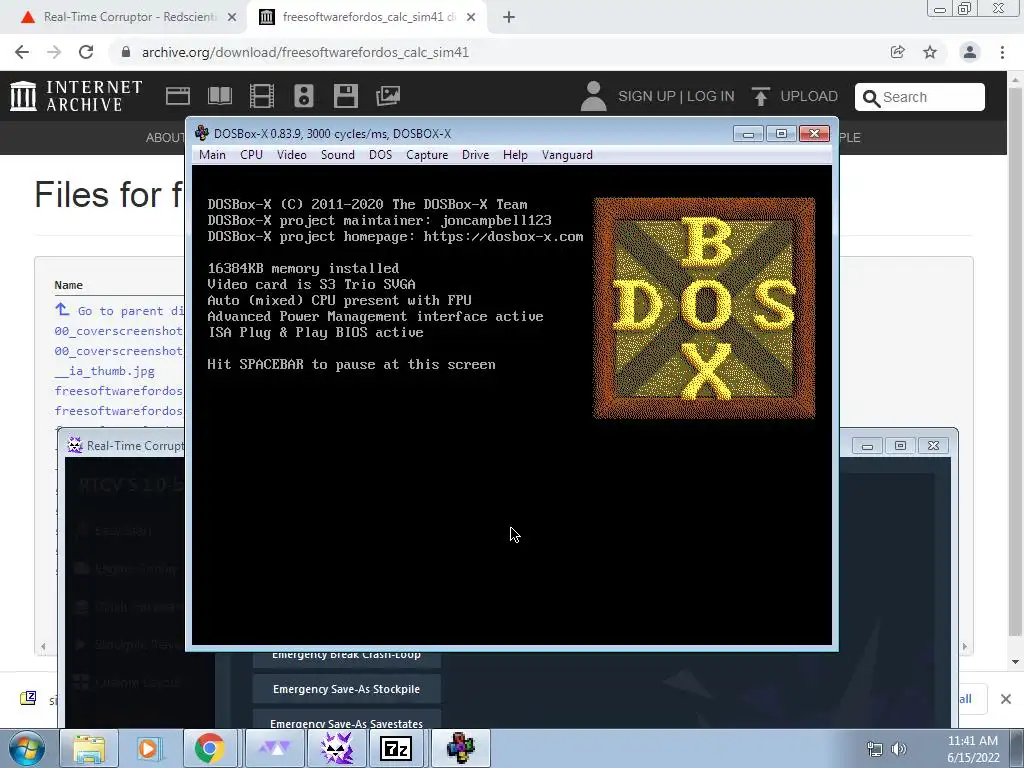Image resolution: width=1024 pixels, height=768 pixels.
Task: Close the downloads bar
Action: [1006, 699]
